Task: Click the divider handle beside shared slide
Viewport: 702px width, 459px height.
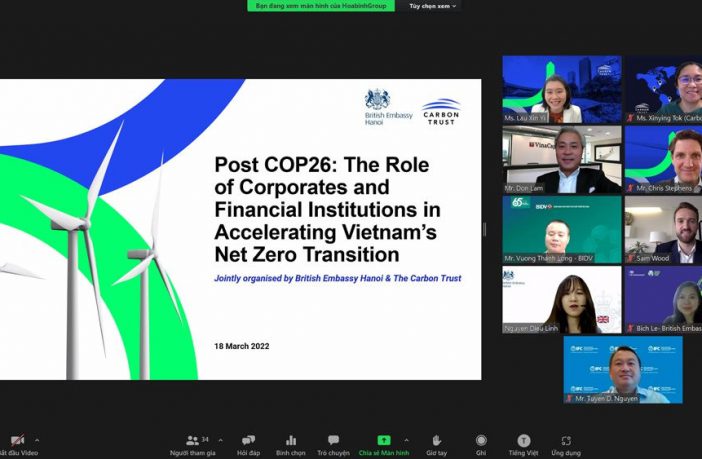Action: [x=485, y=229]
